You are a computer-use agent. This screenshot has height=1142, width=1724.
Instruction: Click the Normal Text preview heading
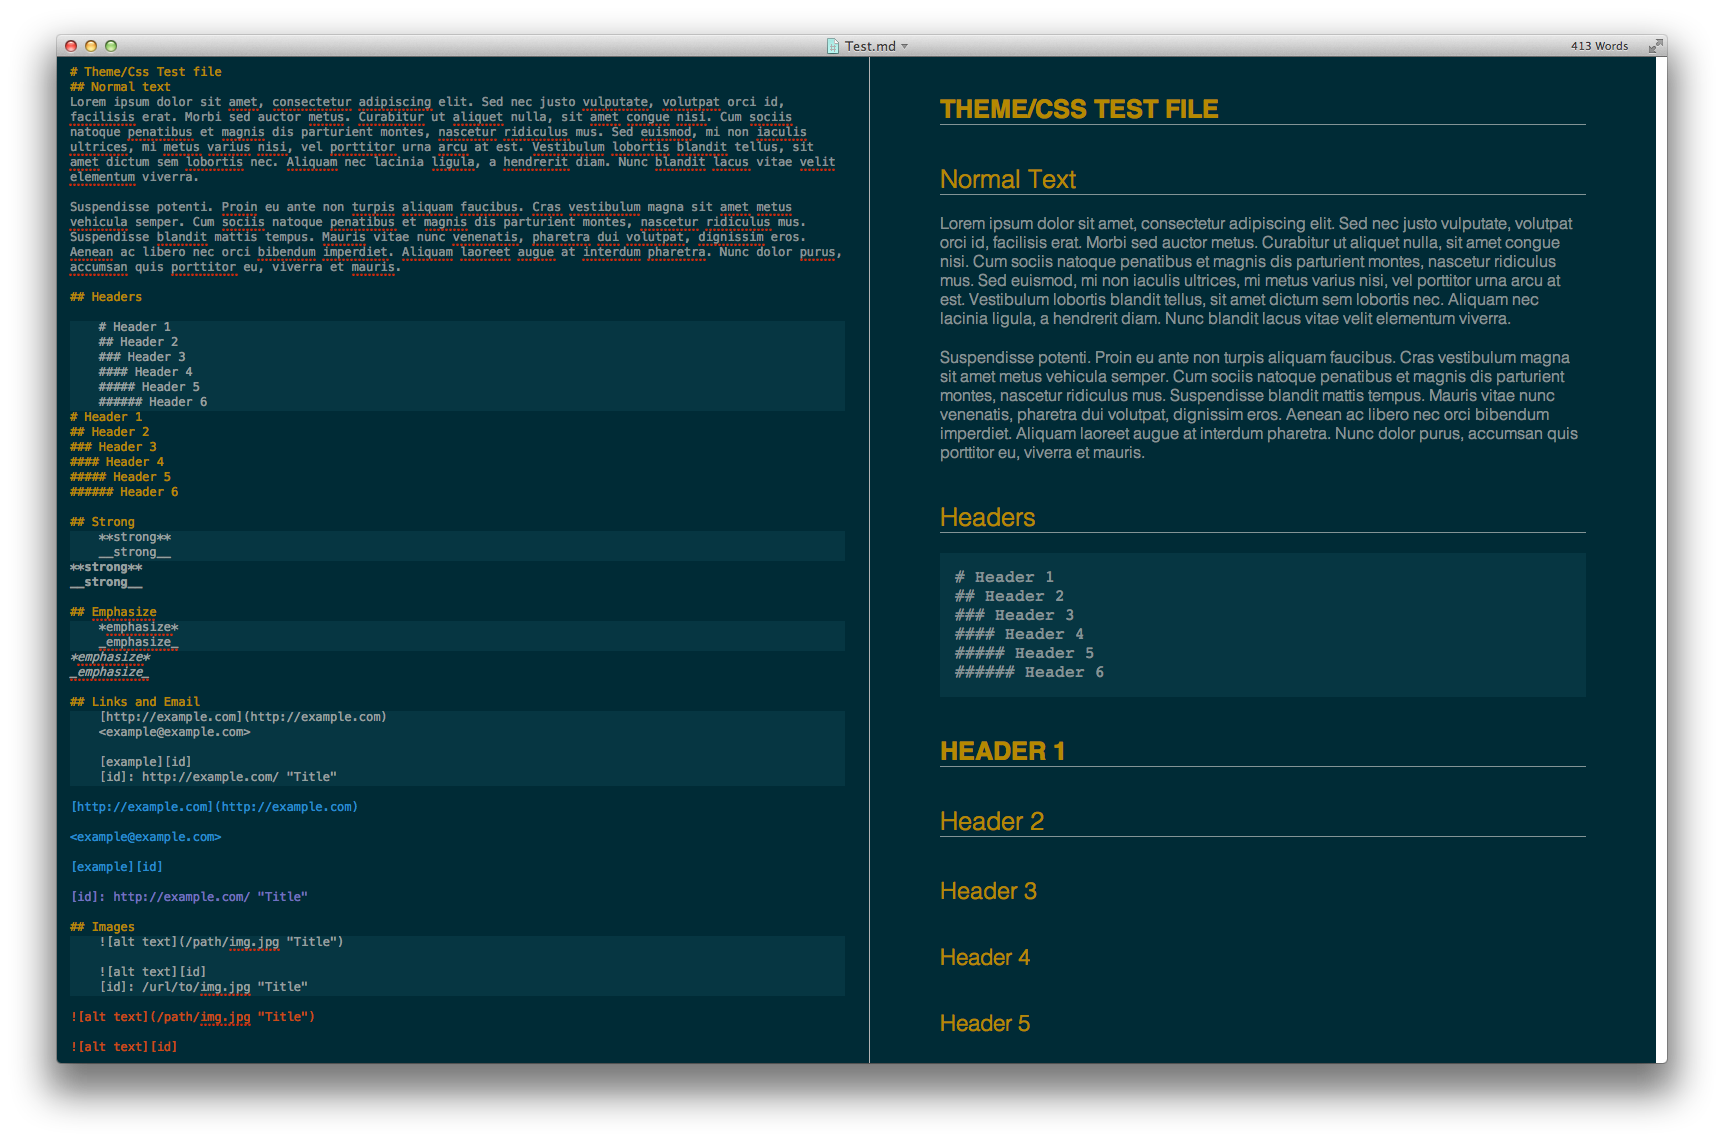1007,179
